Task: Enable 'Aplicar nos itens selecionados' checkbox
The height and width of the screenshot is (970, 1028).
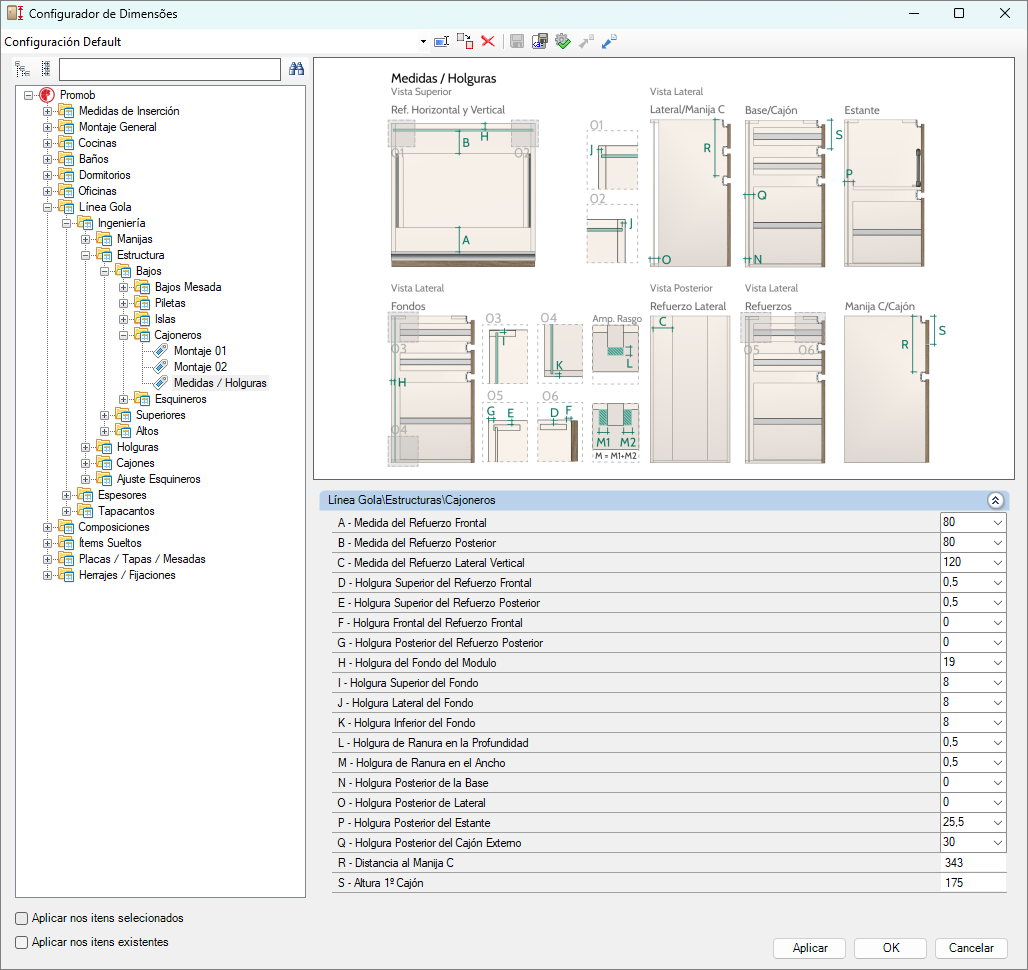Action: 22,918
